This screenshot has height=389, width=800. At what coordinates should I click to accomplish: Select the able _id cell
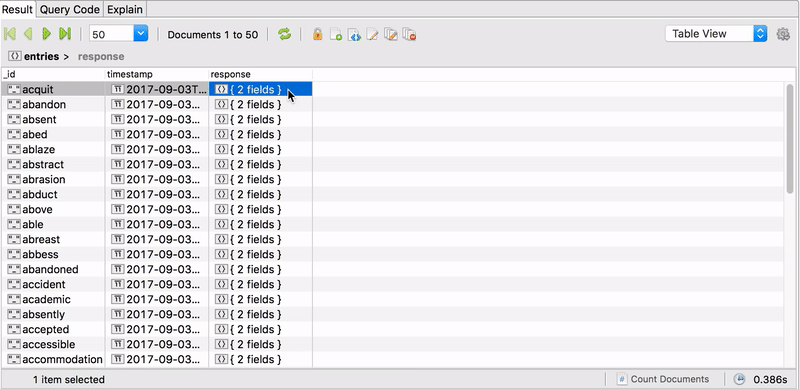point(53,224)
